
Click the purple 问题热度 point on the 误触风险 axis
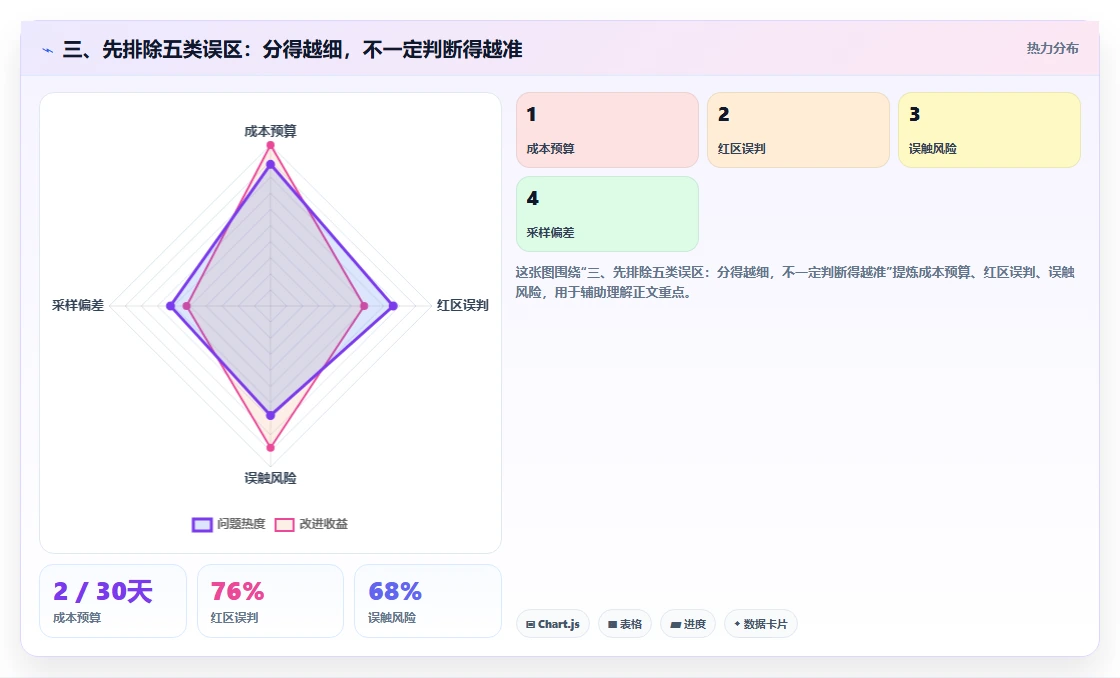(x=270, y=415)
